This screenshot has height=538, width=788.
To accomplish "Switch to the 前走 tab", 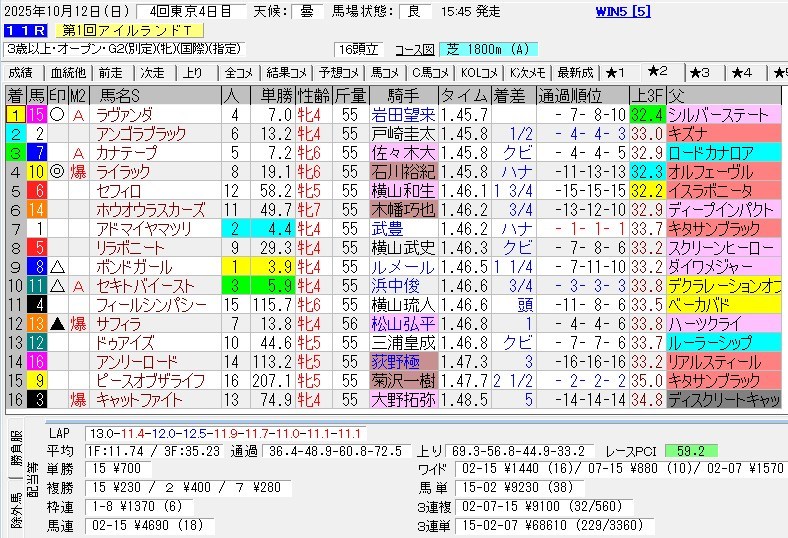I will [111, 72].
